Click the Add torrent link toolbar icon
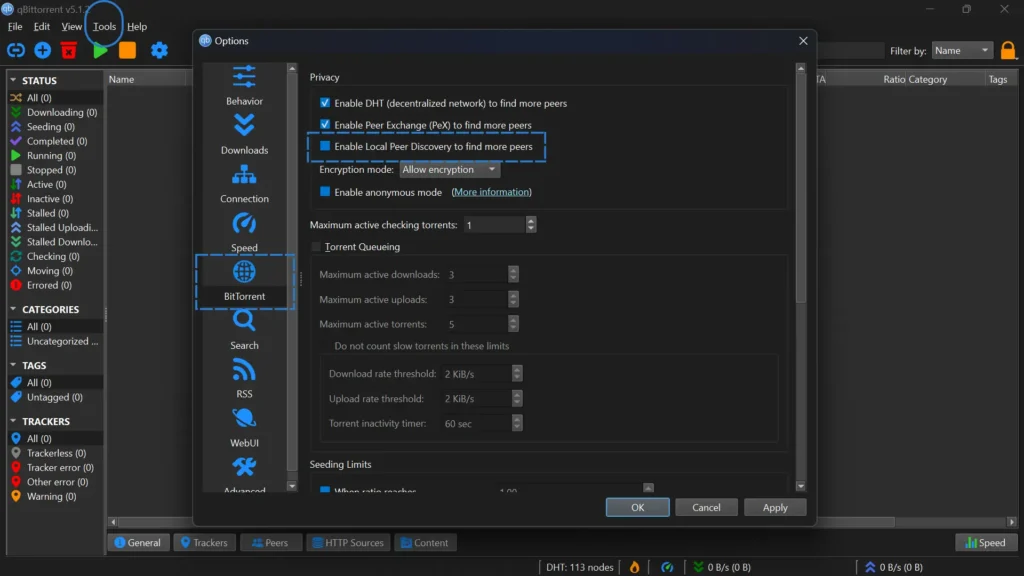 [x=16, y=50]
